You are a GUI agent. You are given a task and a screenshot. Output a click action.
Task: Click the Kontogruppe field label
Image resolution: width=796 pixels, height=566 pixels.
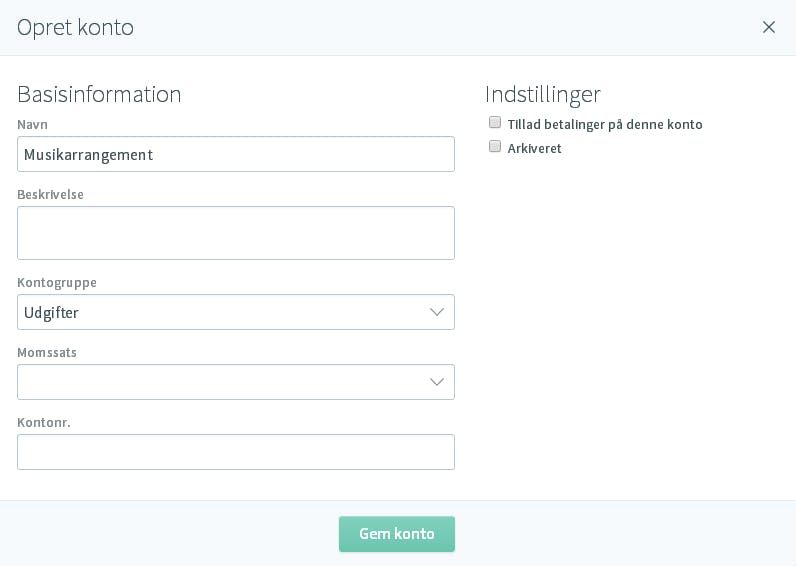click(x=57, y=283)
